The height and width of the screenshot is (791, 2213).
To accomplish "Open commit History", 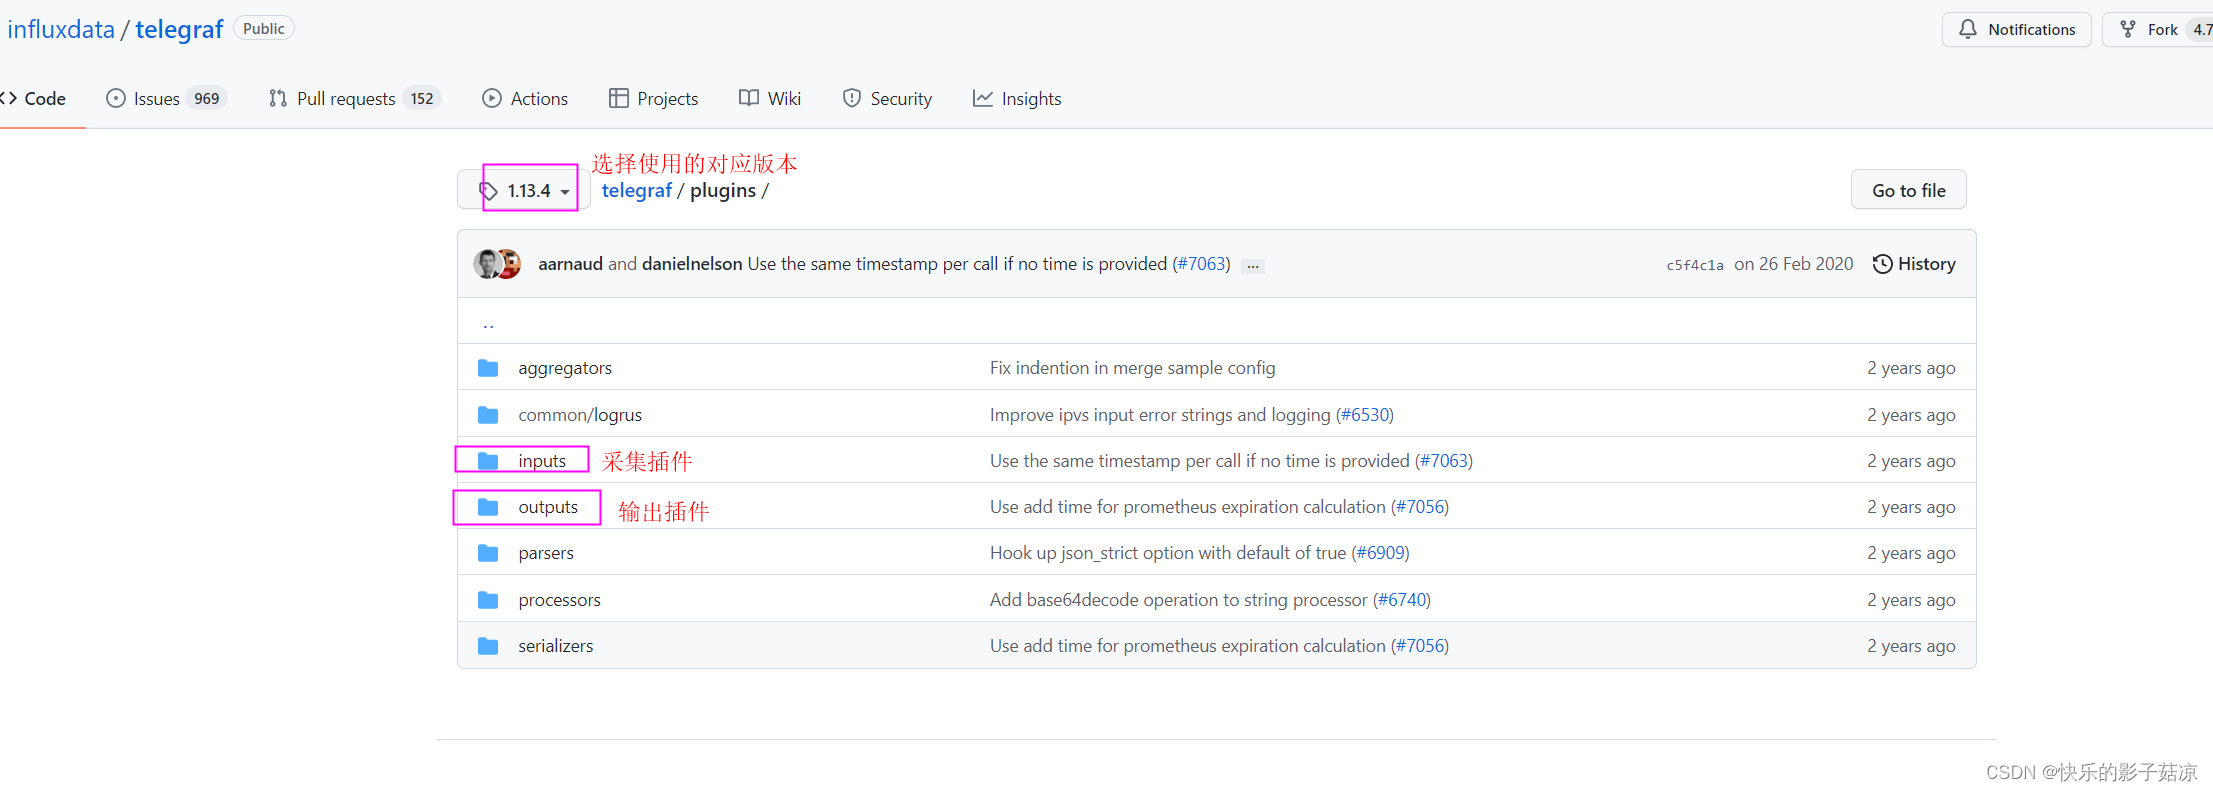I will pos(1914,264).
